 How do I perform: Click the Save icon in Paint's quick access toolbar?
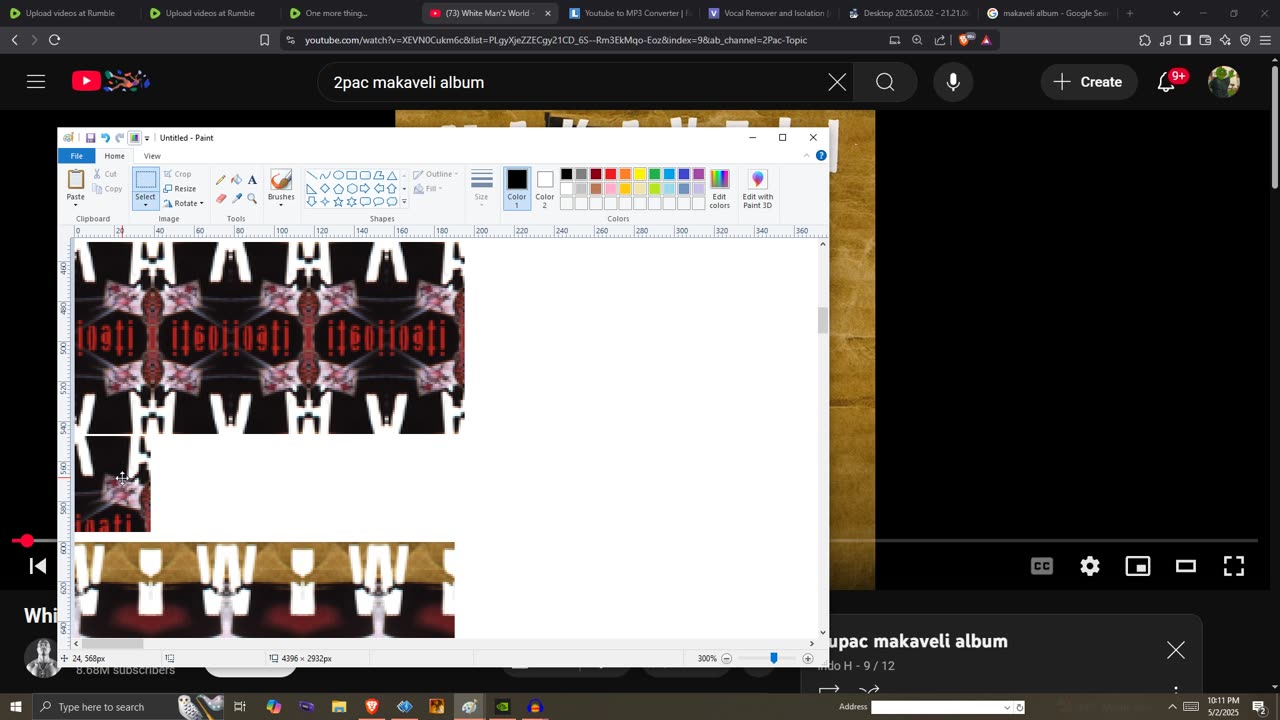(90, 138)
